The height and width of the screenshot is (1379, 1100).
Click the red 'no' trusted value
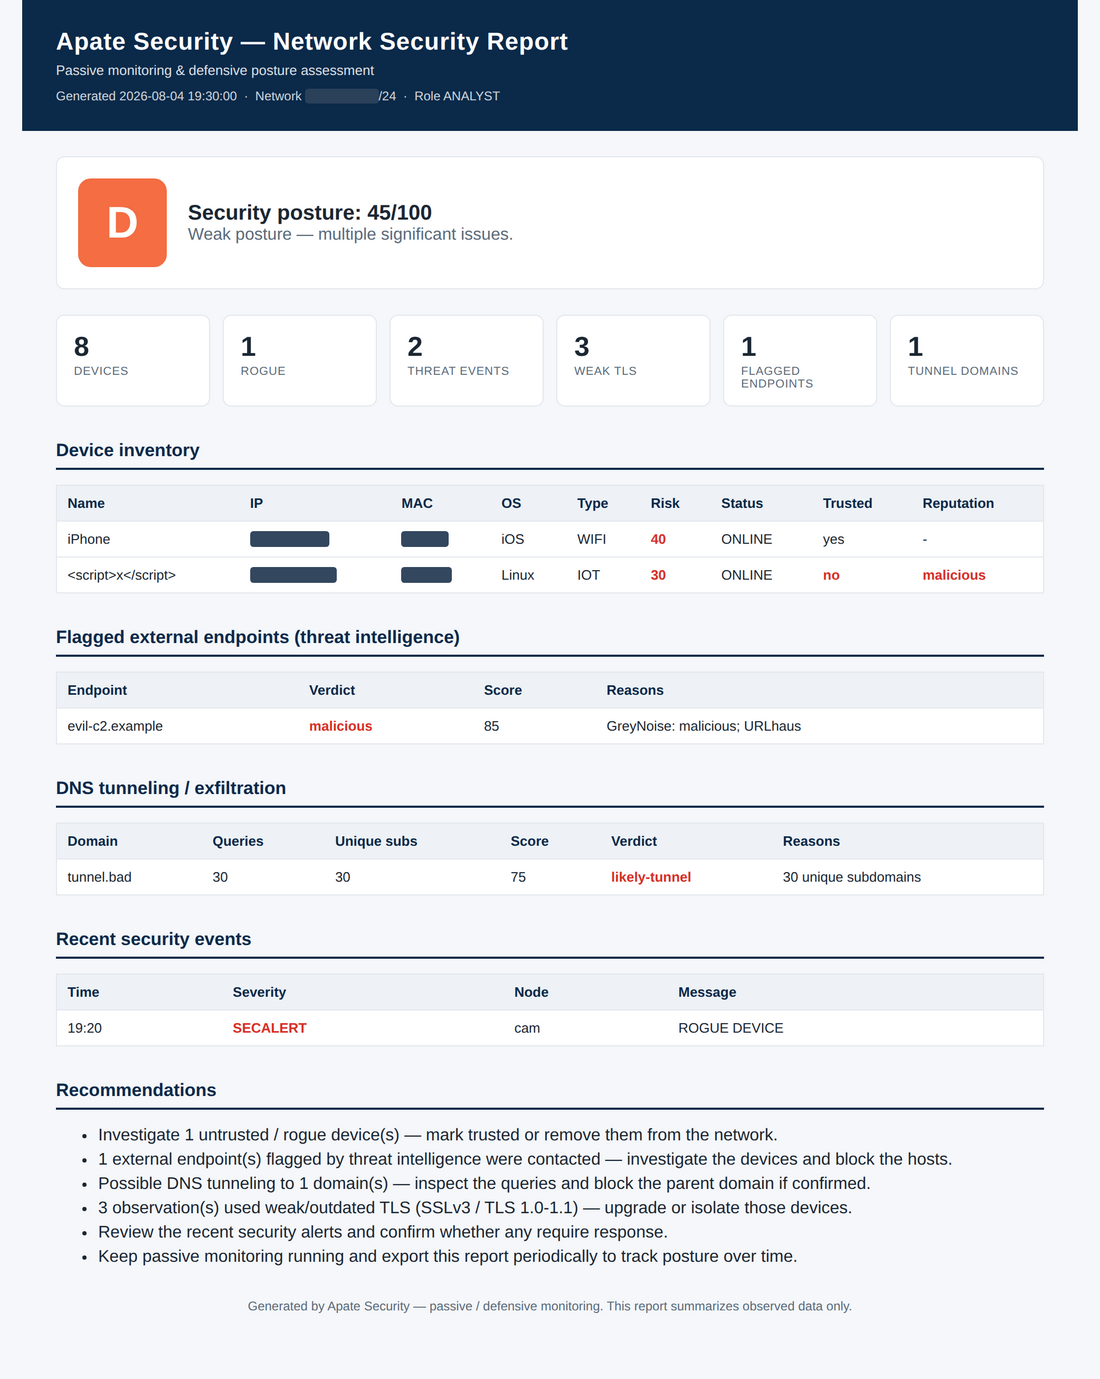click(831, 575)
